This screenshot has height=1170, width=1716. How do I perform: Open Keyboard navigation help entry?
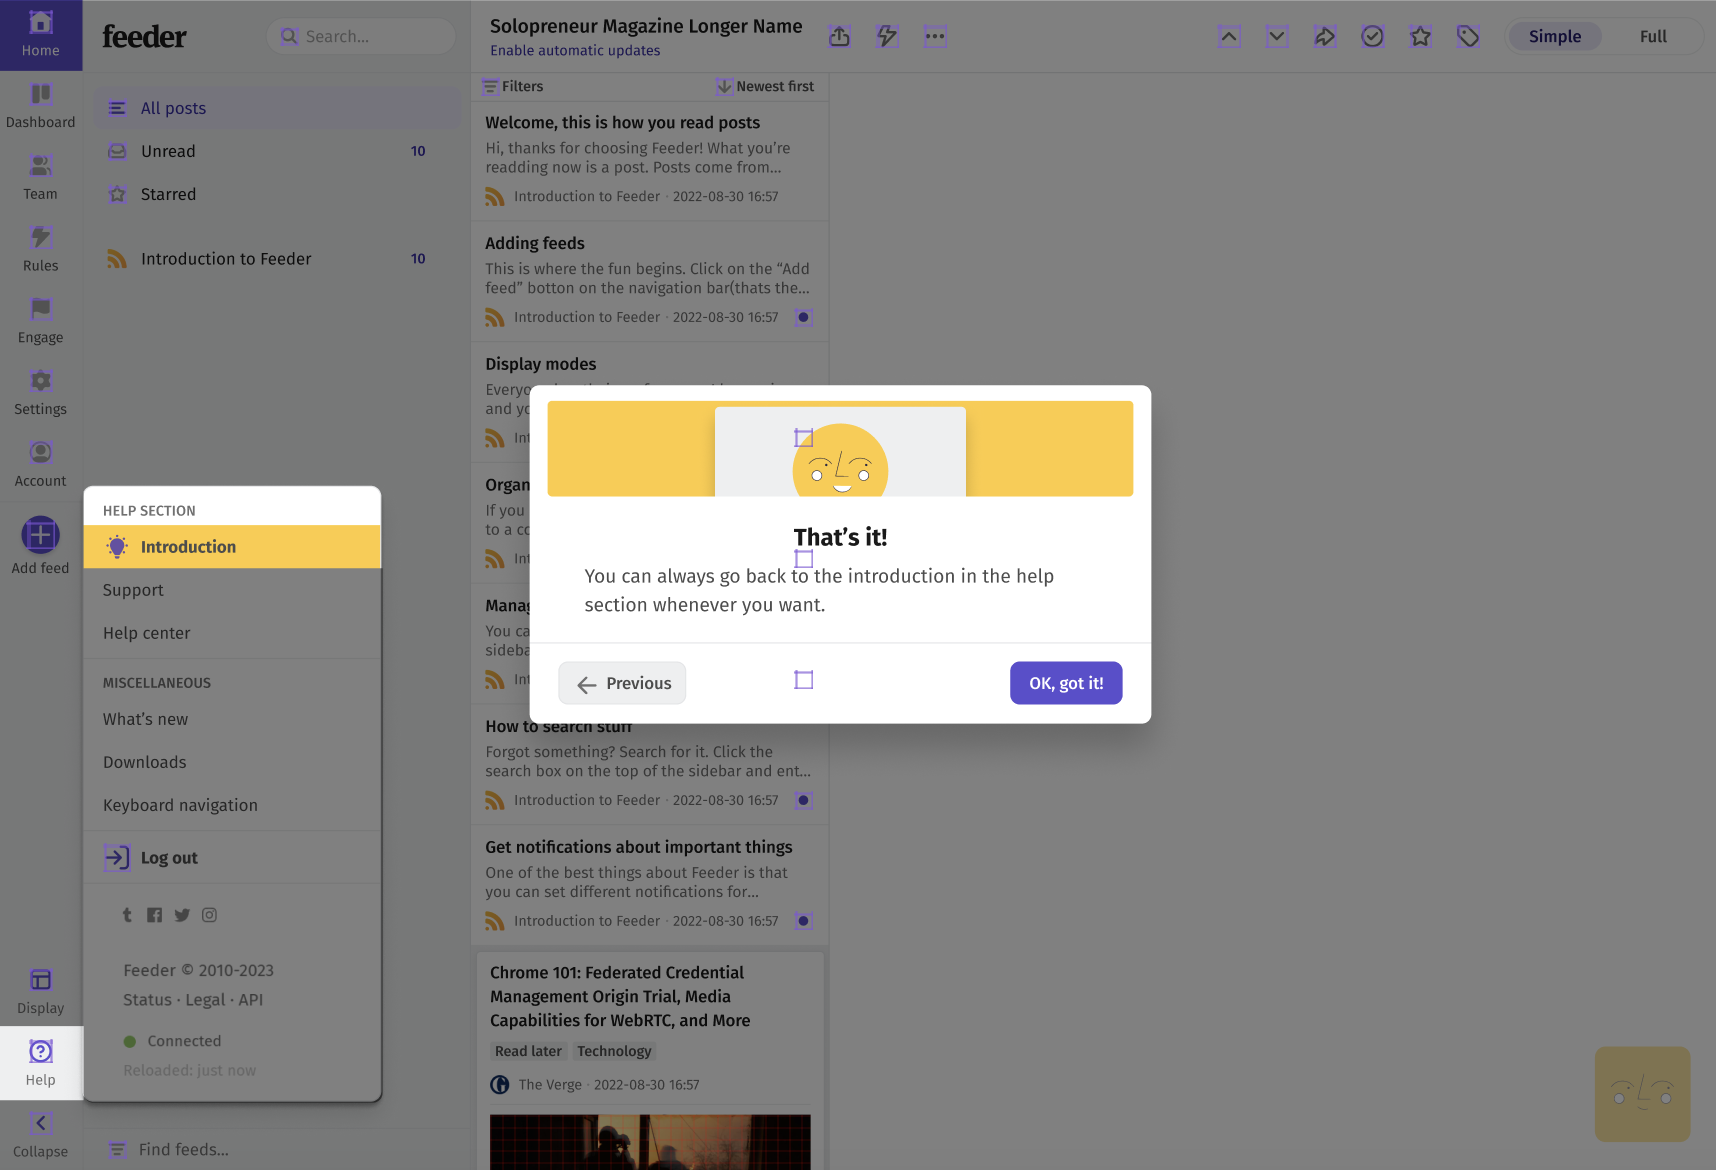coord(232,805)
